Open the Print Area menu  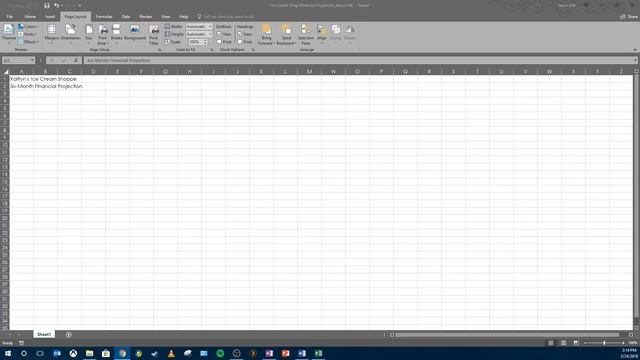point(102,34)
